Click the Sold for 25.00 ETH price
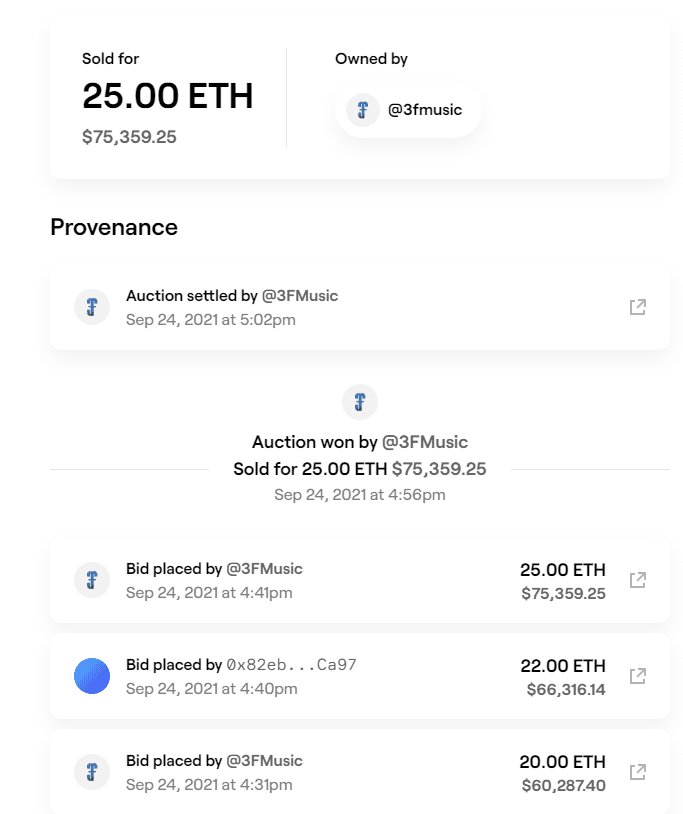This screenshot has width=683, height=814. pyautogui.click(x=167, y=97)
